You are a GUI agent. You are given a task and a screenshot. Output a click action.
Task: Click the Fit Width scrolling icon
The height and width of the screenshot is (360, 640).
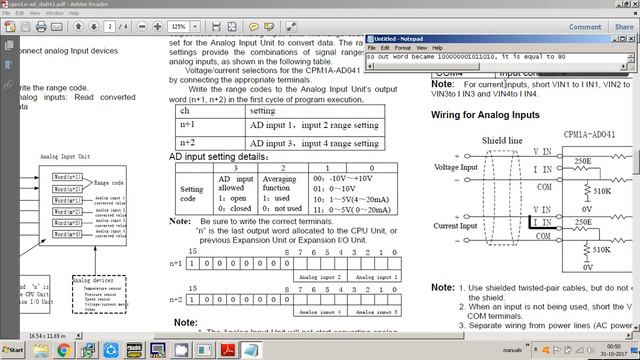(x=216, y=27)
